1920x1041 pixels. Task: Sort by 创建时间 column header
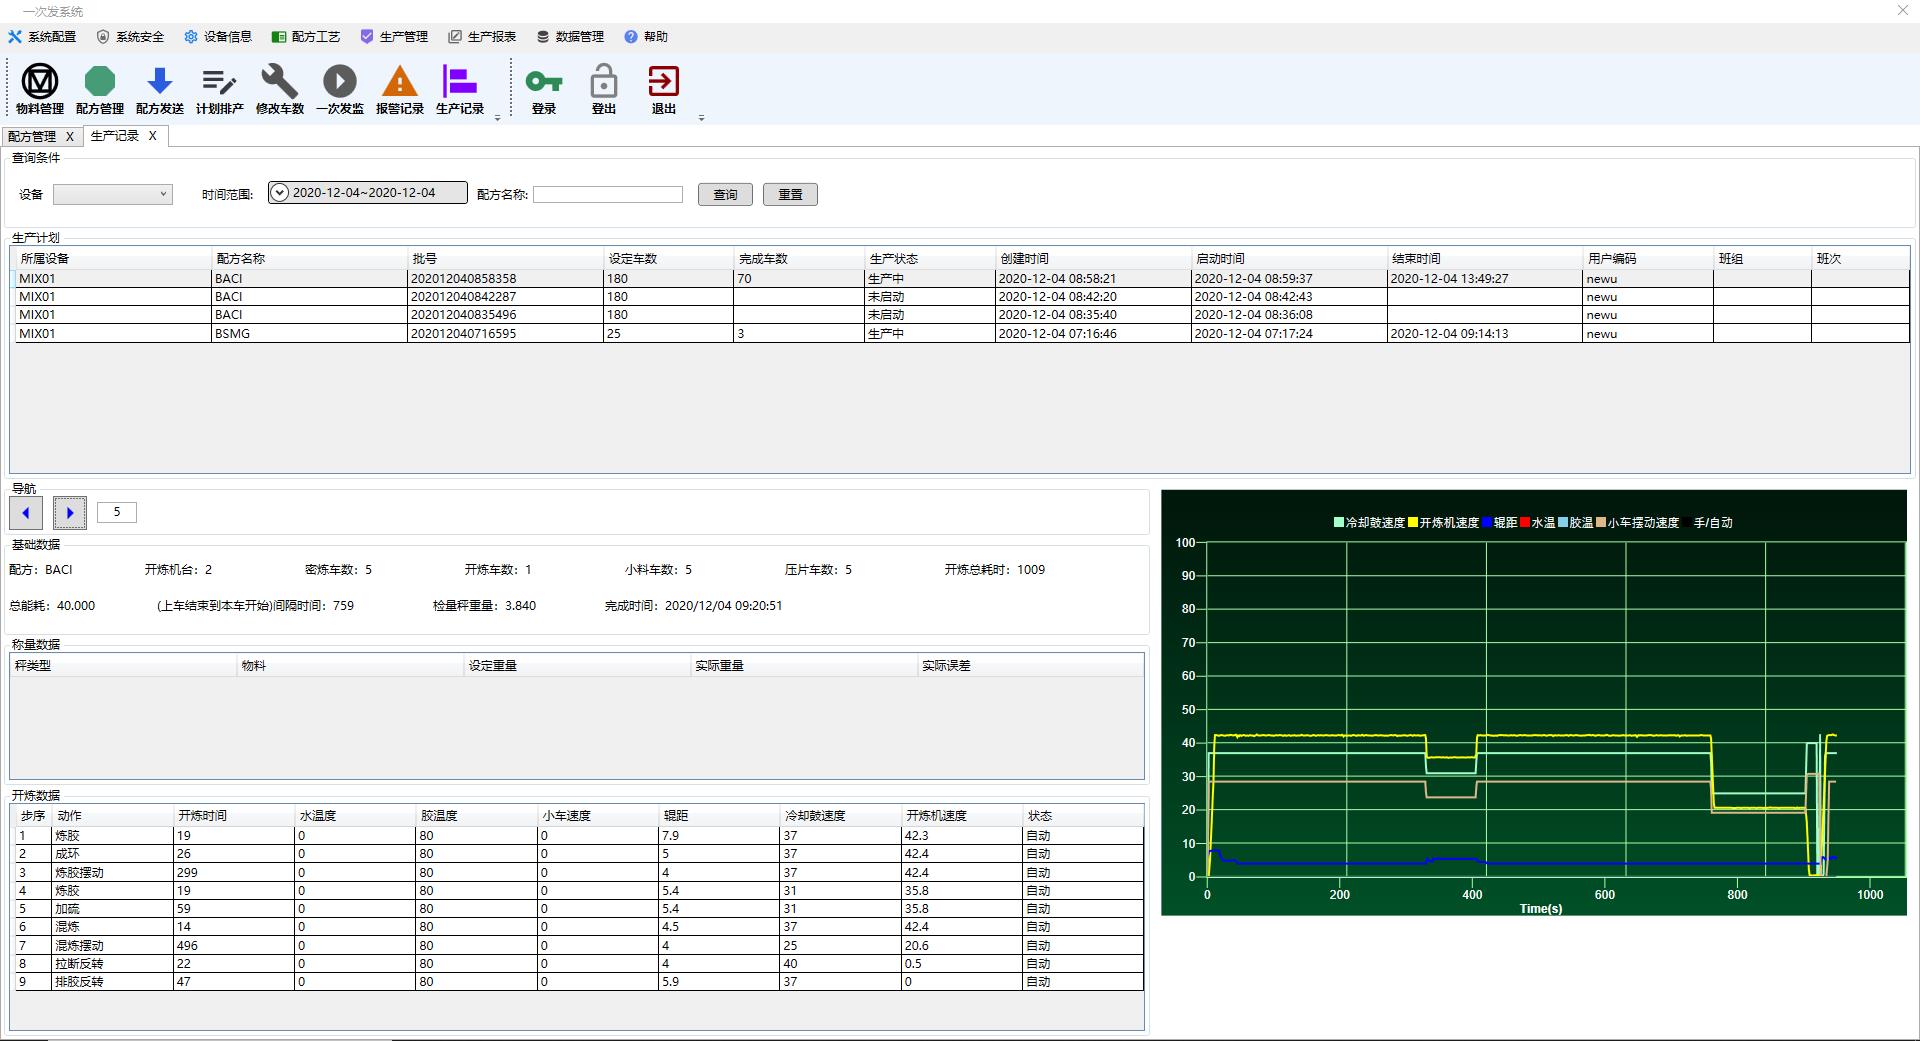coord(1093,259)
